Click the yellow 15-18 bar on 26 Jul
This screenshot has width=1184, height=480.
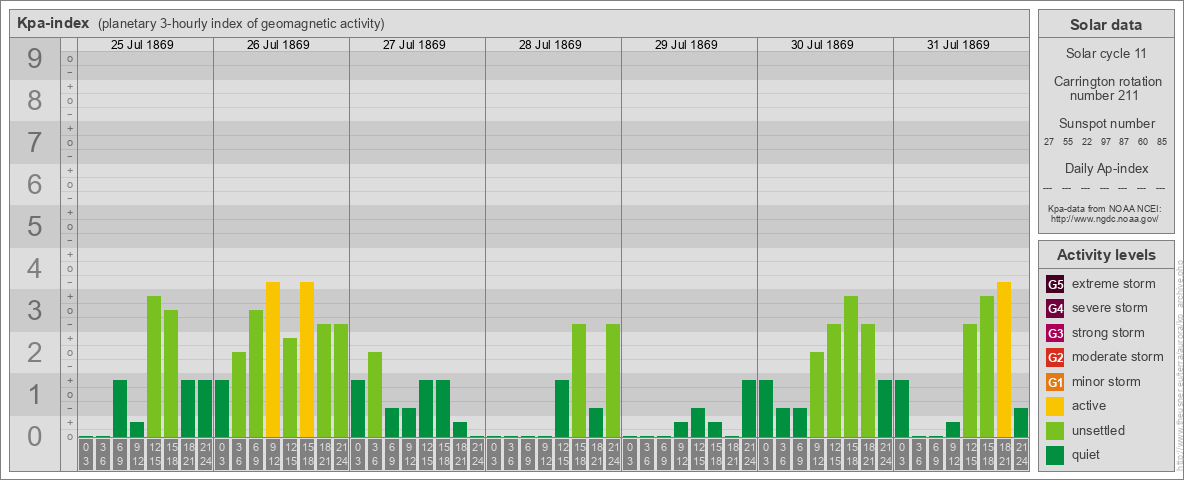pos(307,360)
